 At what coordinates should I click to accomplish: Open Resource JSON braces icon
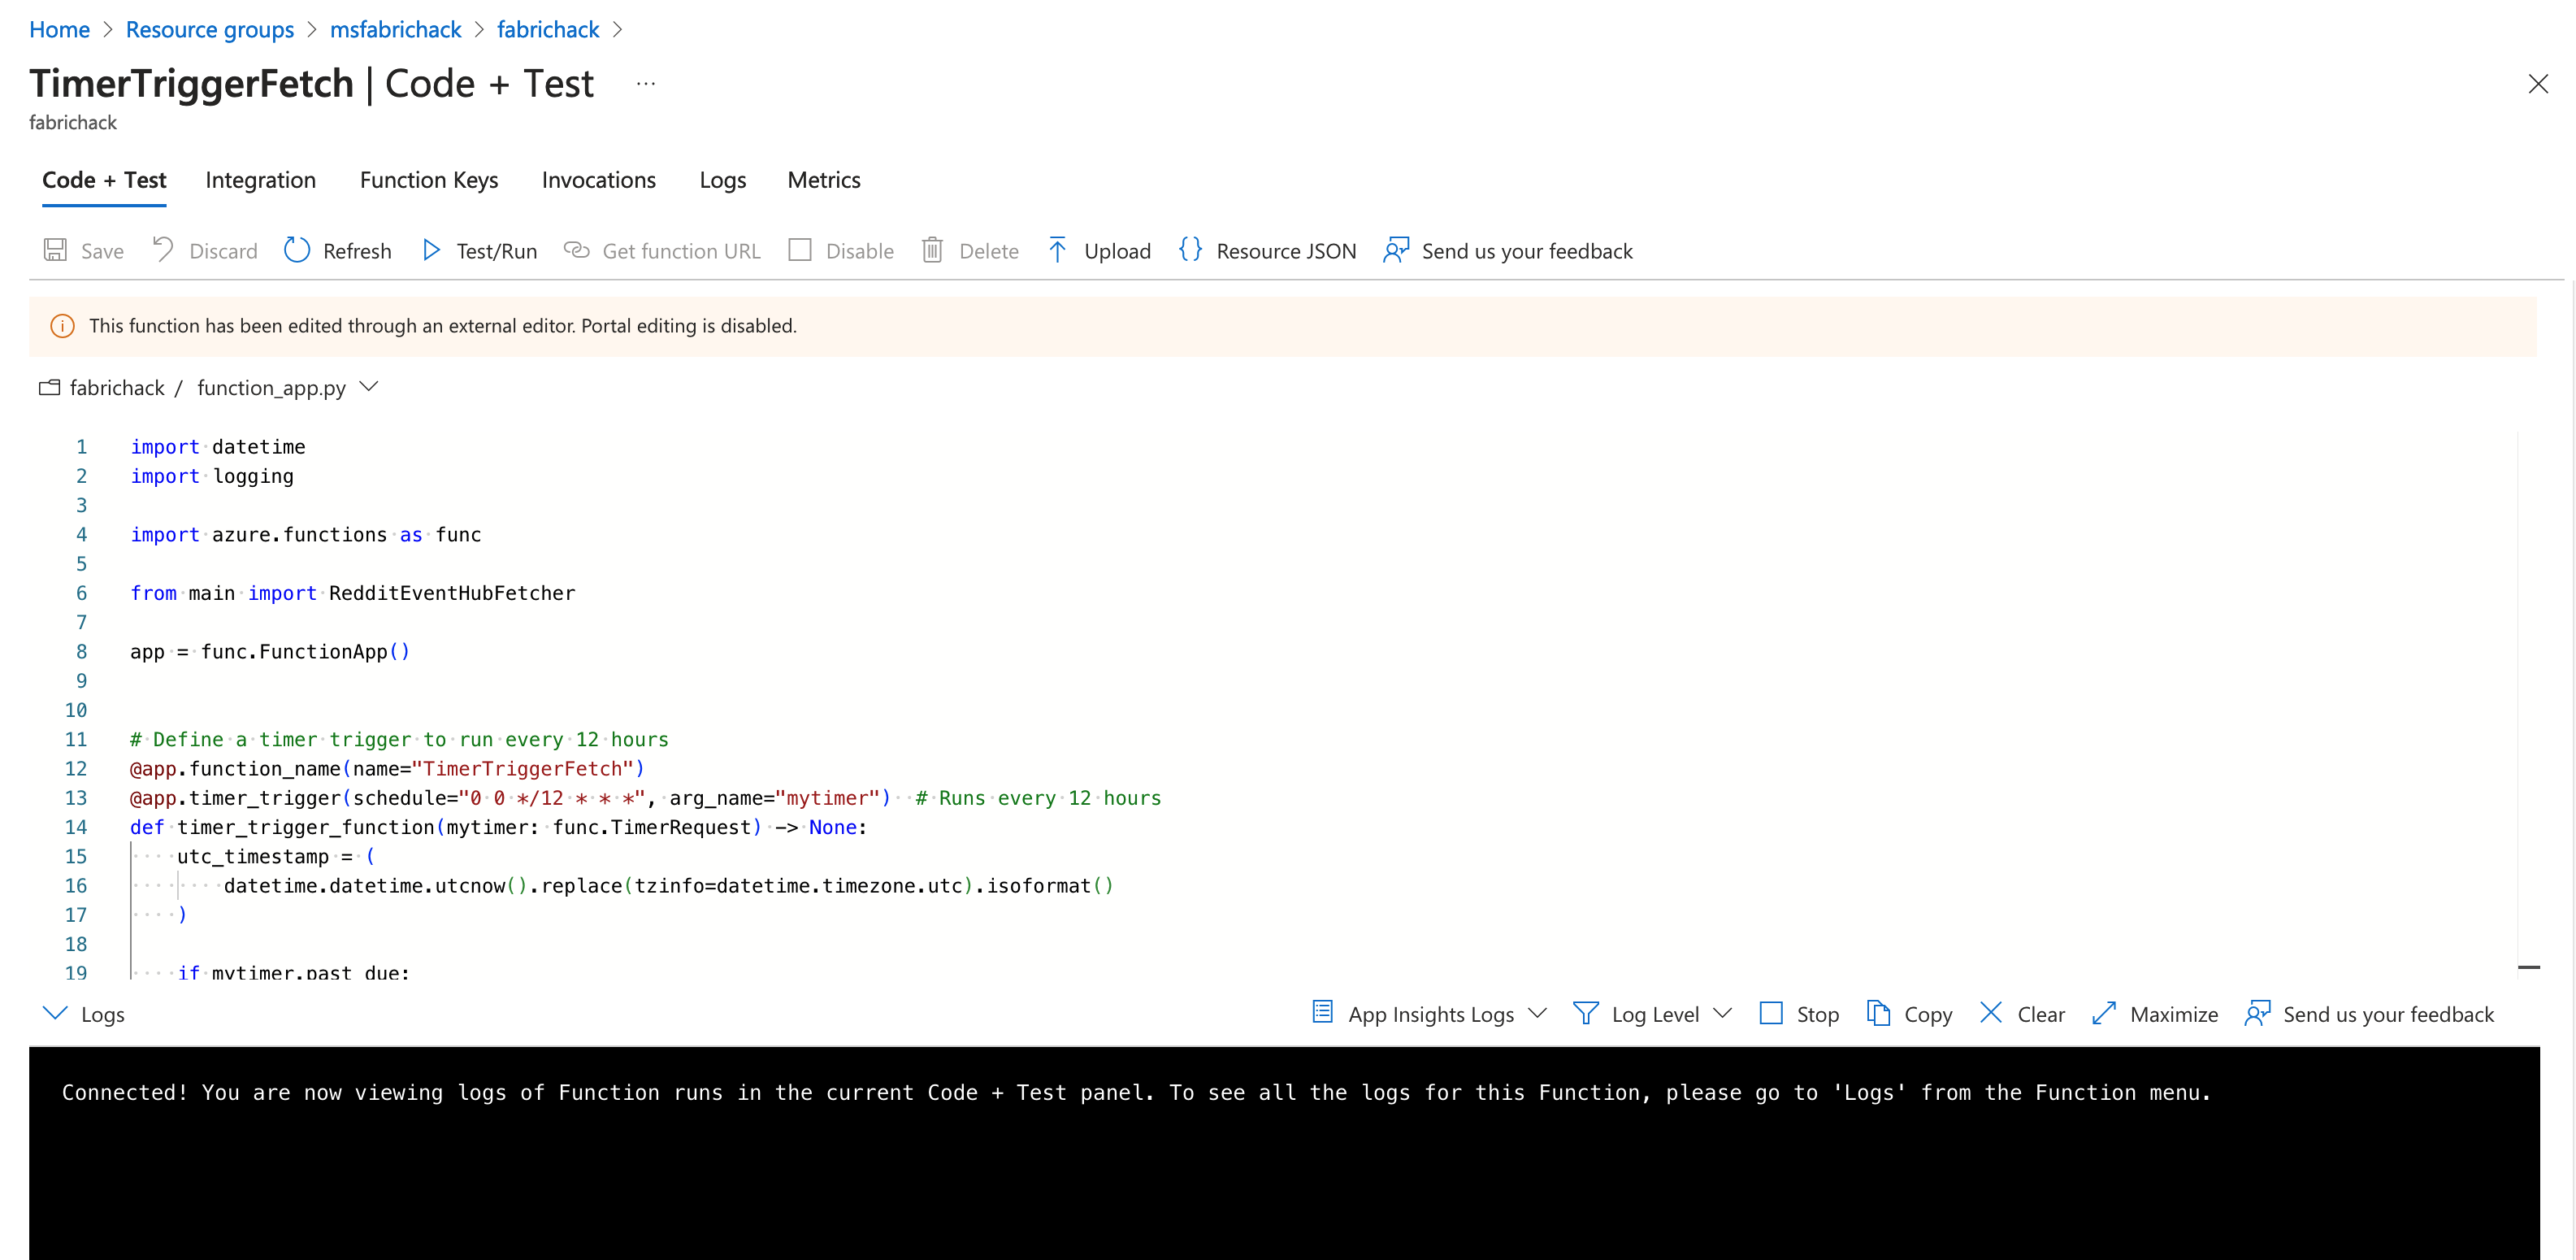pos(1190,250)
